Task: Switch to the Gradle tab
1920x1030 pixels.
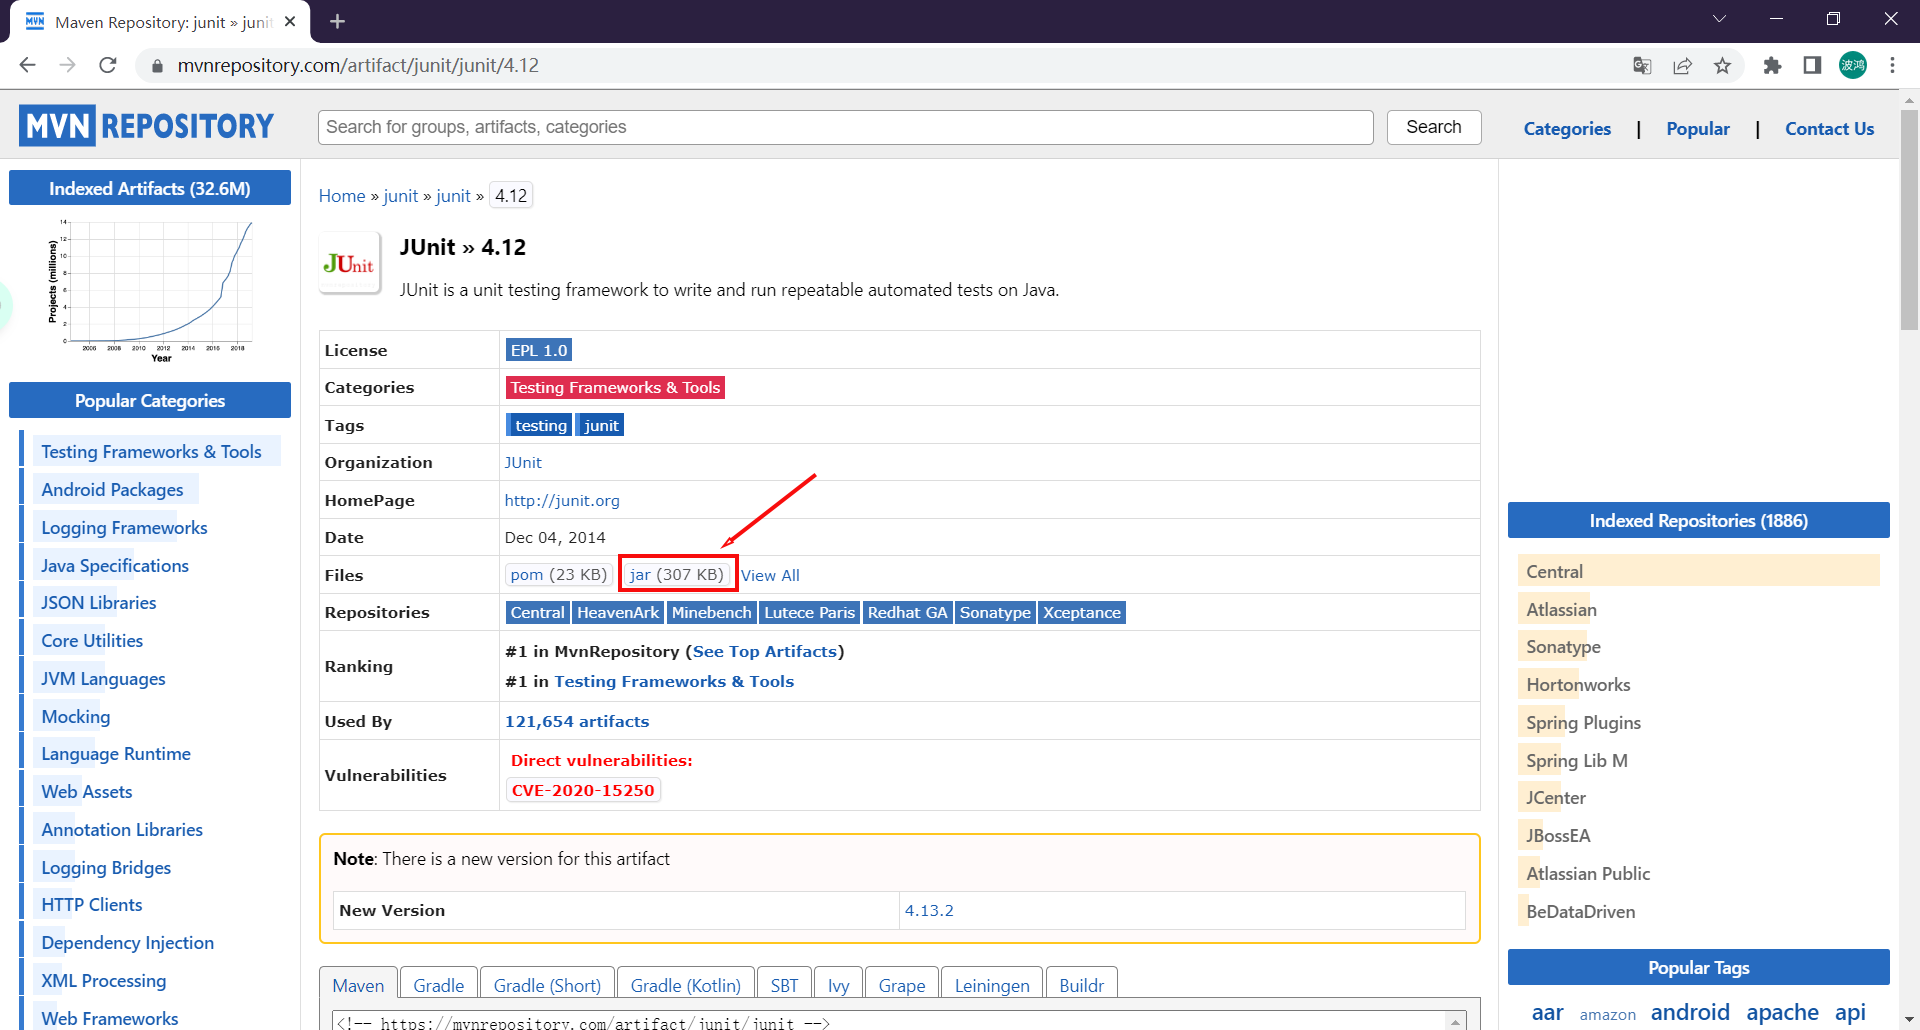Action: pos(439,985)
